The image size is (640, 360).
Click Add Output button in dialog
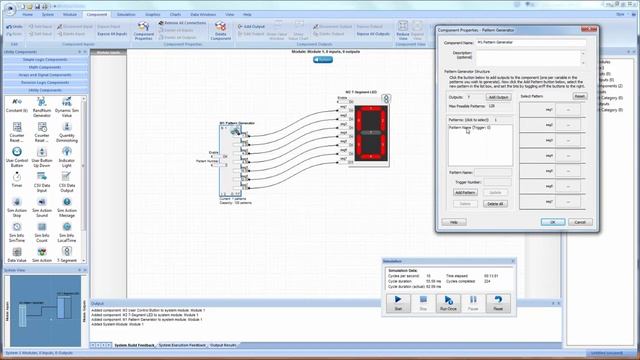[498, 97]
